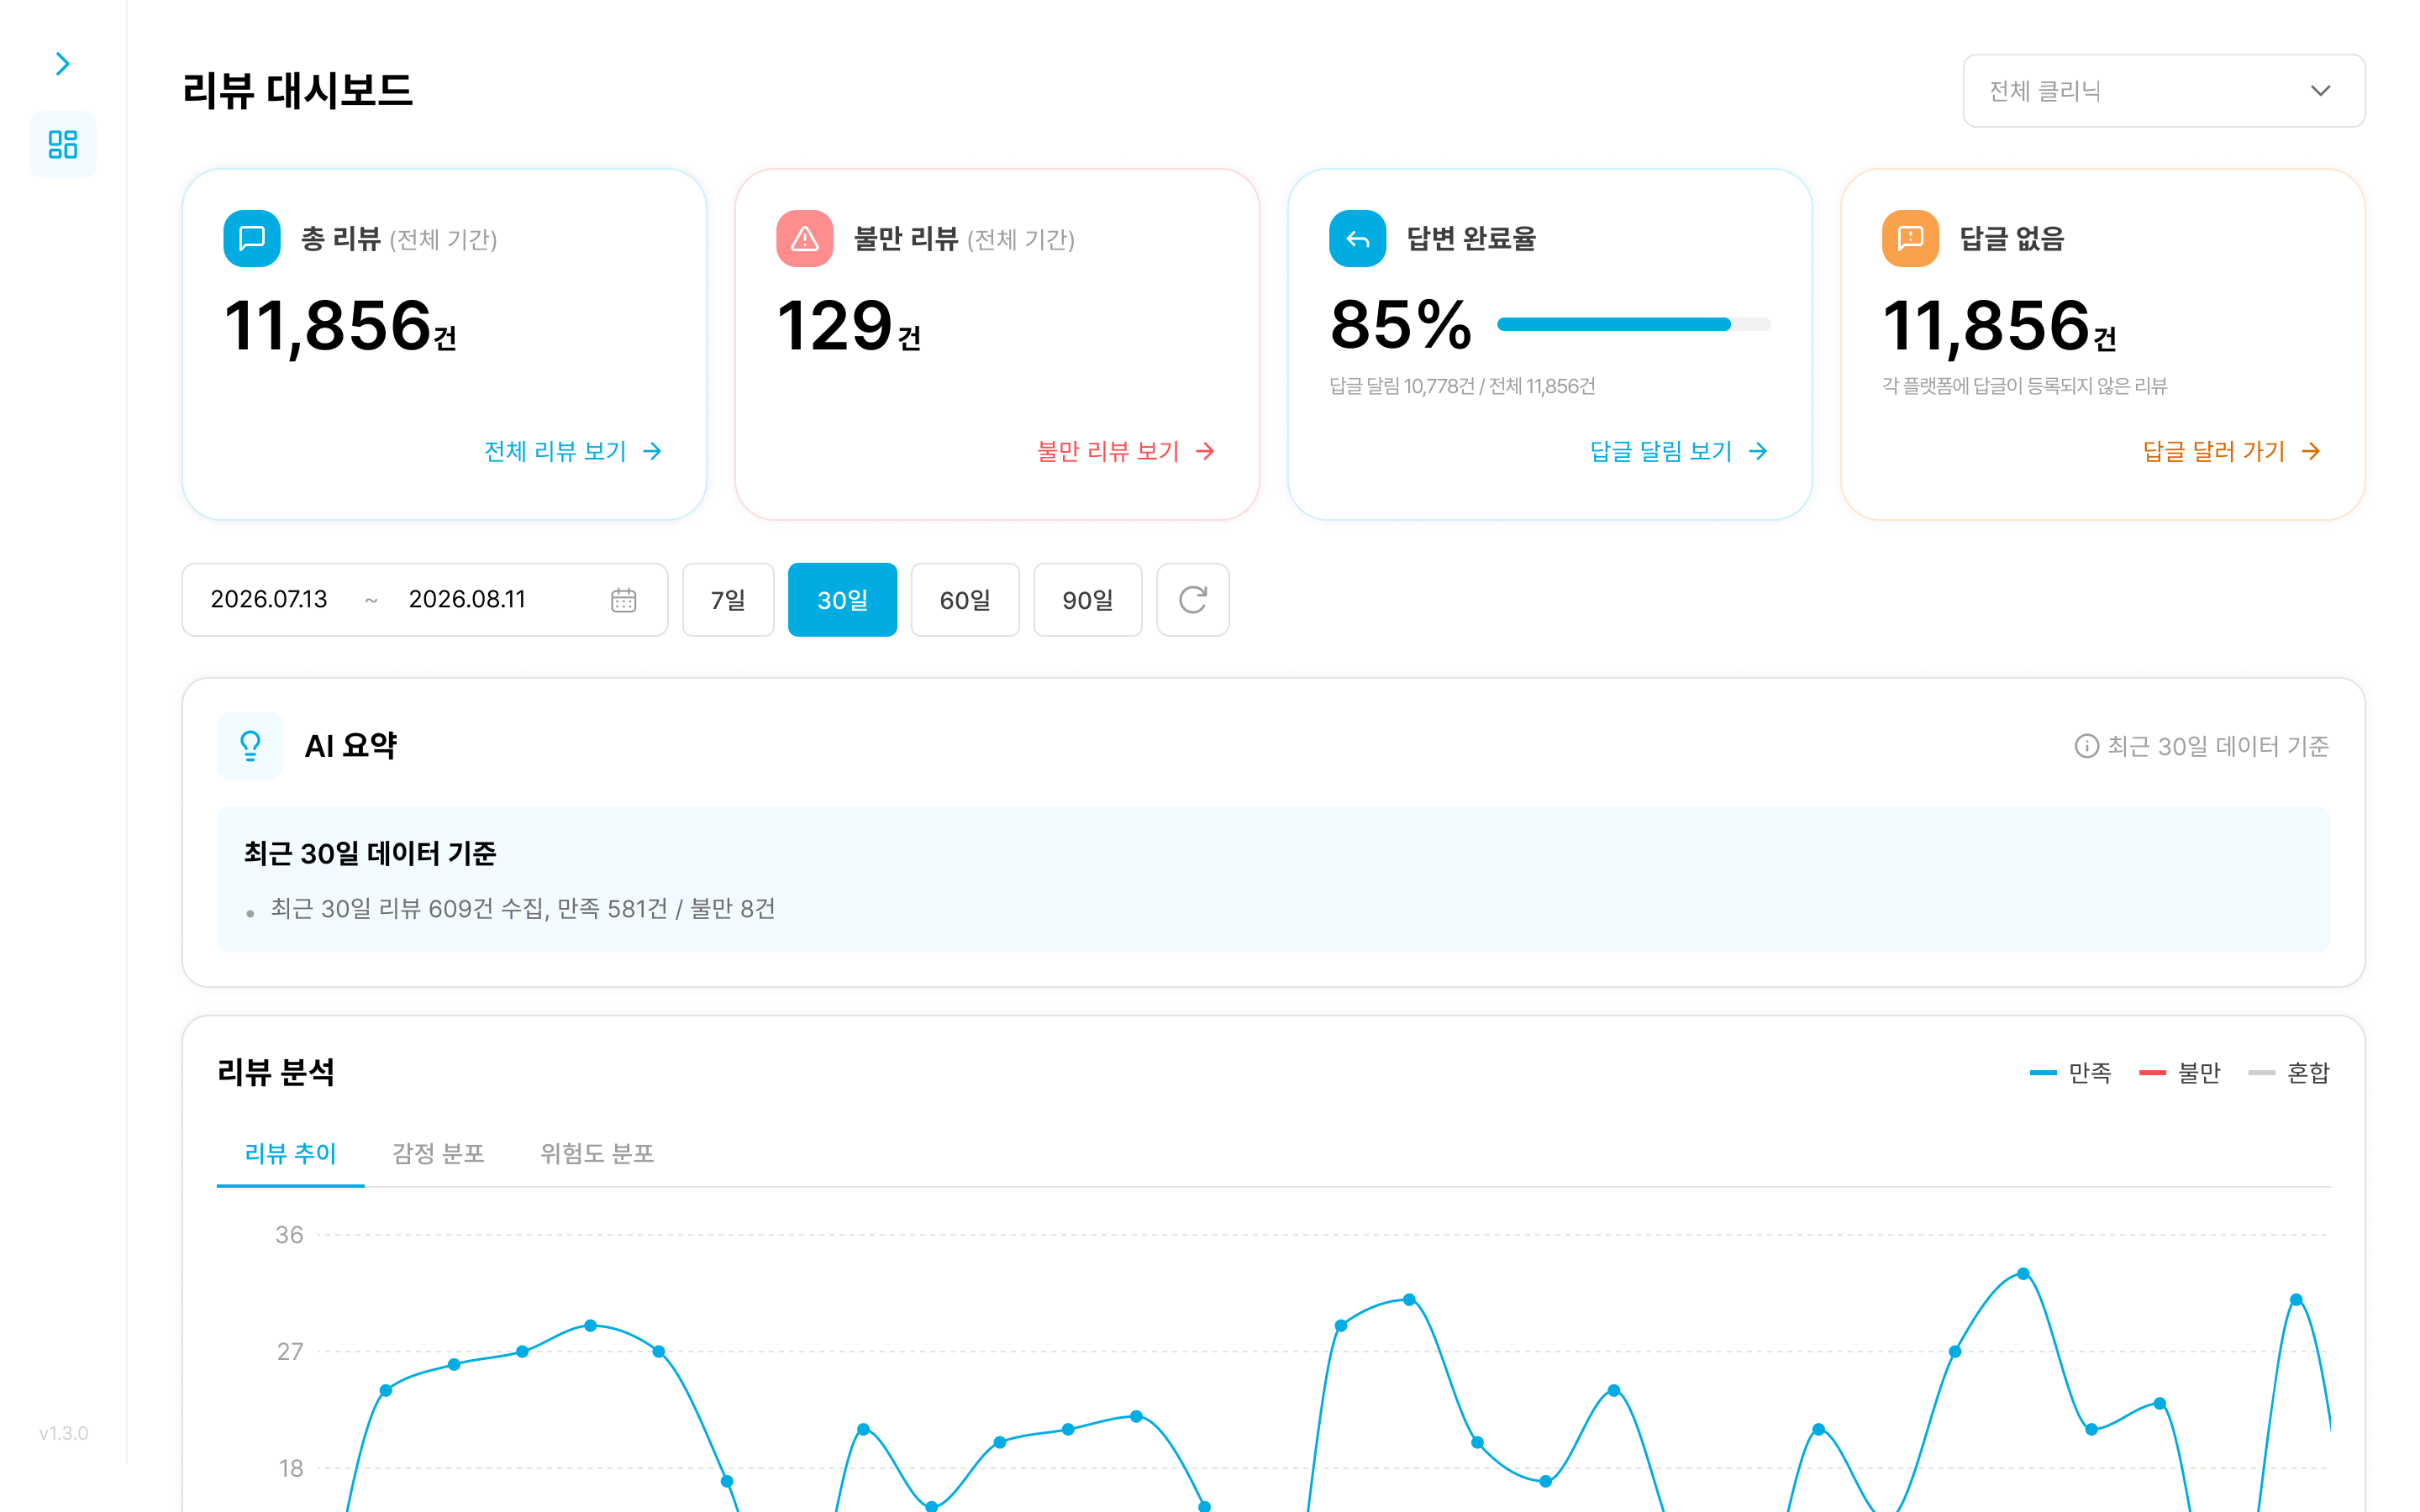Click the start date 2026.07.13 field
Screen dimensions: 2420x1512
(269, 599)
